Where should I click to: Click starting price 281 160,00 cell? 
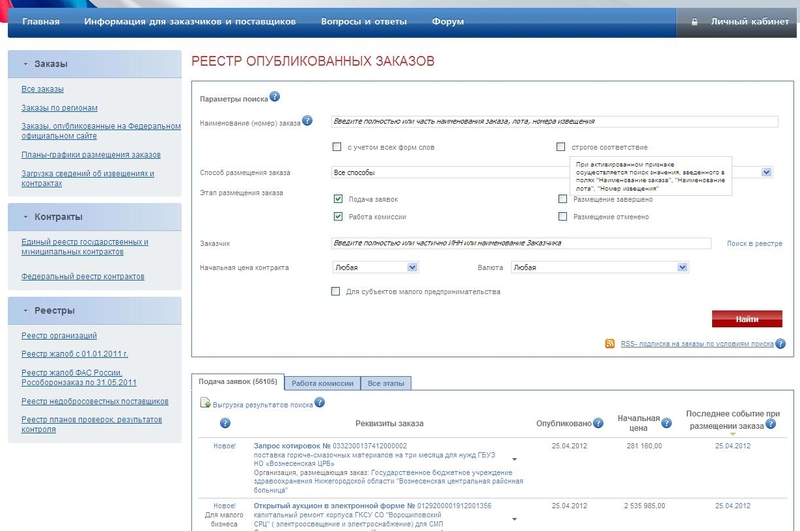coord(644,446)
